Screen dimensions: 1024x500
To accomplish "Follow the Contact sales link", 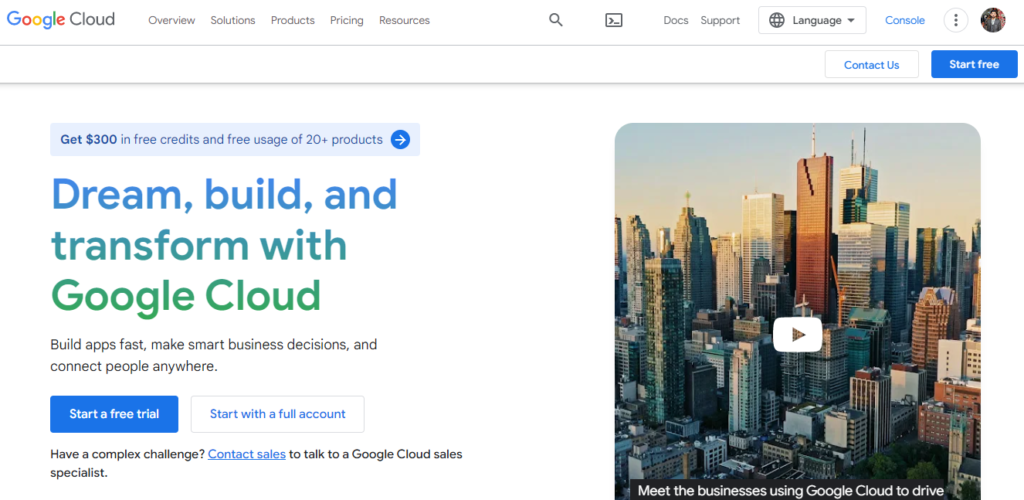I will pos(247,454).
